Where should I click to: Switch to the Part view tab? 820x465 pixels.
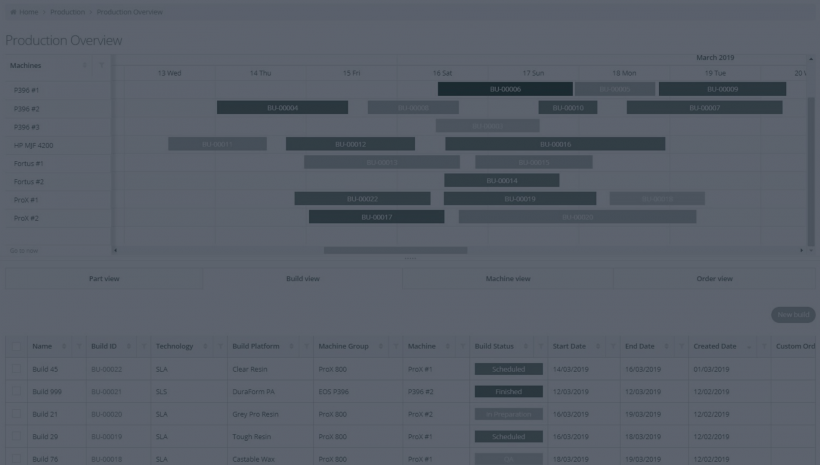[104, 279]
